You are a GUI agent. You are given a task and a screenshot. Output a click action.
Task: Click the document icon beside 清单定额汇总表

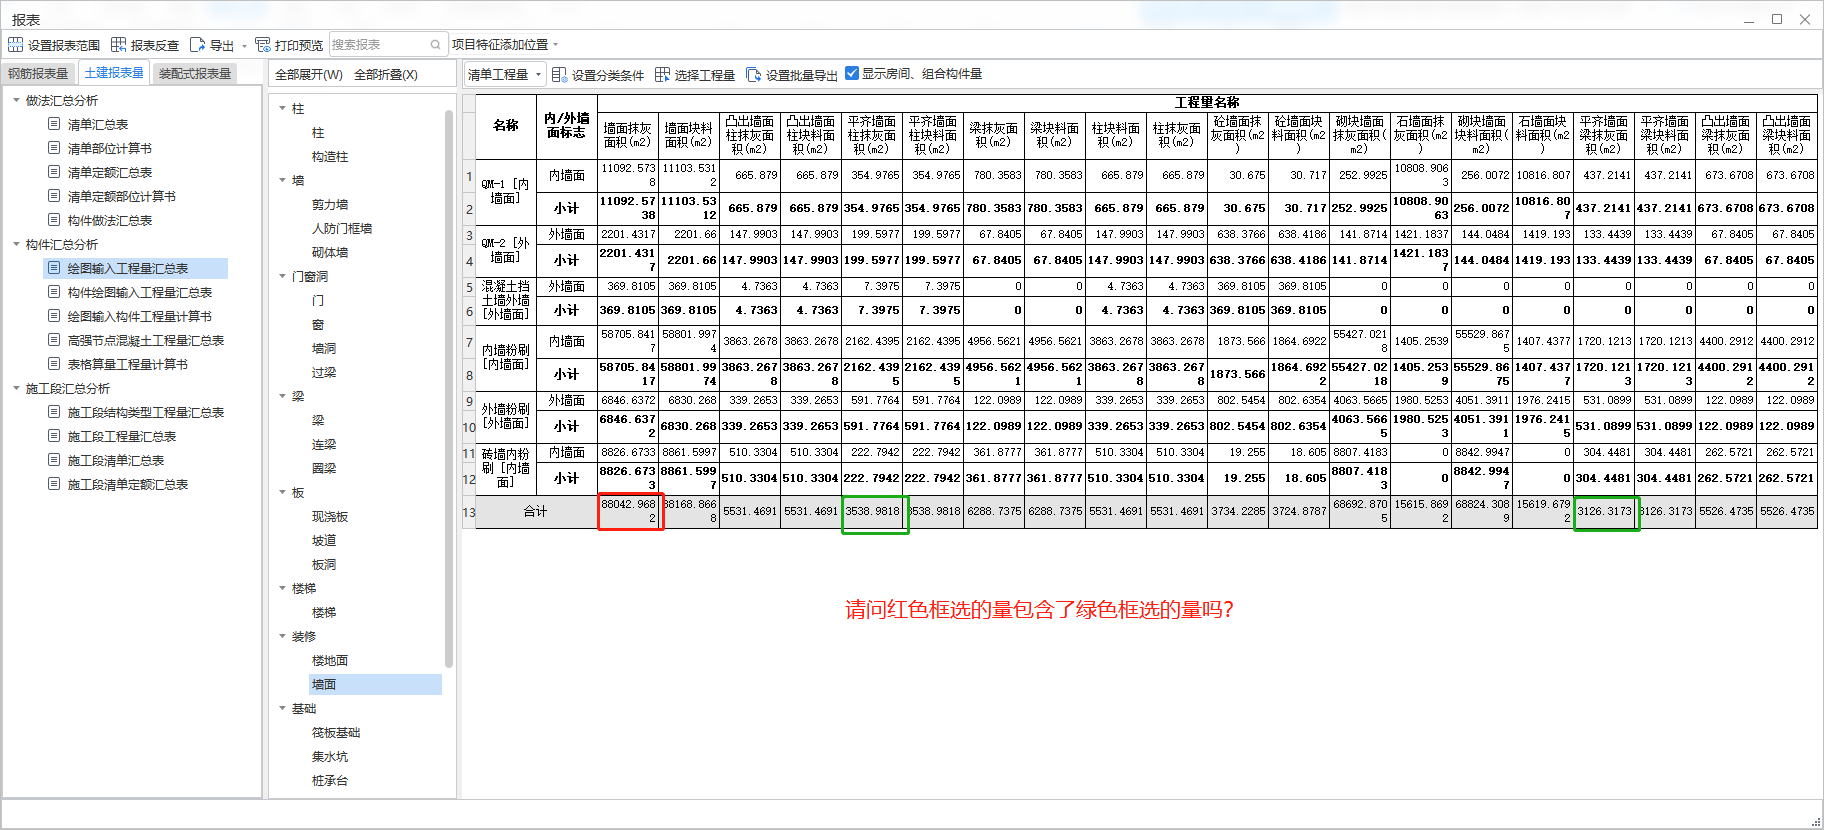click(x=54, y=172)
